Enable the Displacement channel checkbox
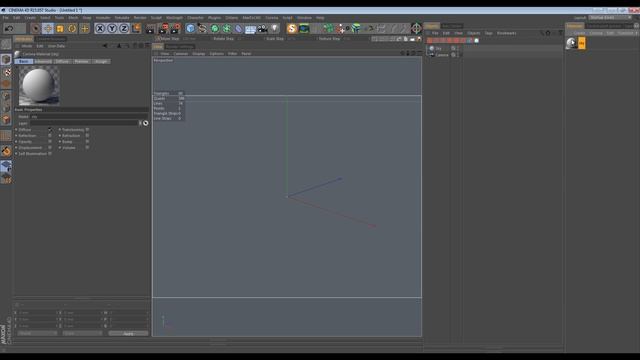The image size is (640, 360). coord(50,148)
